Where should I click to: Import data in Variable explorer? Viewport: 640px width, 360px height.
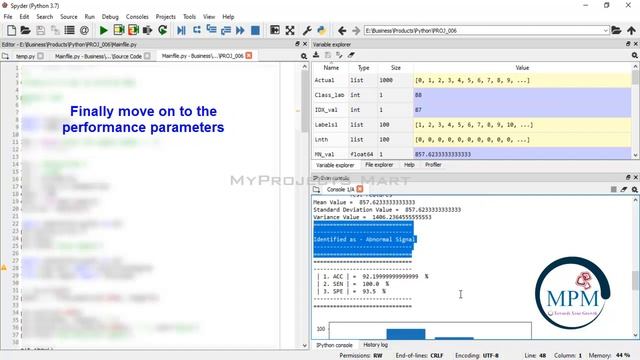316,55
